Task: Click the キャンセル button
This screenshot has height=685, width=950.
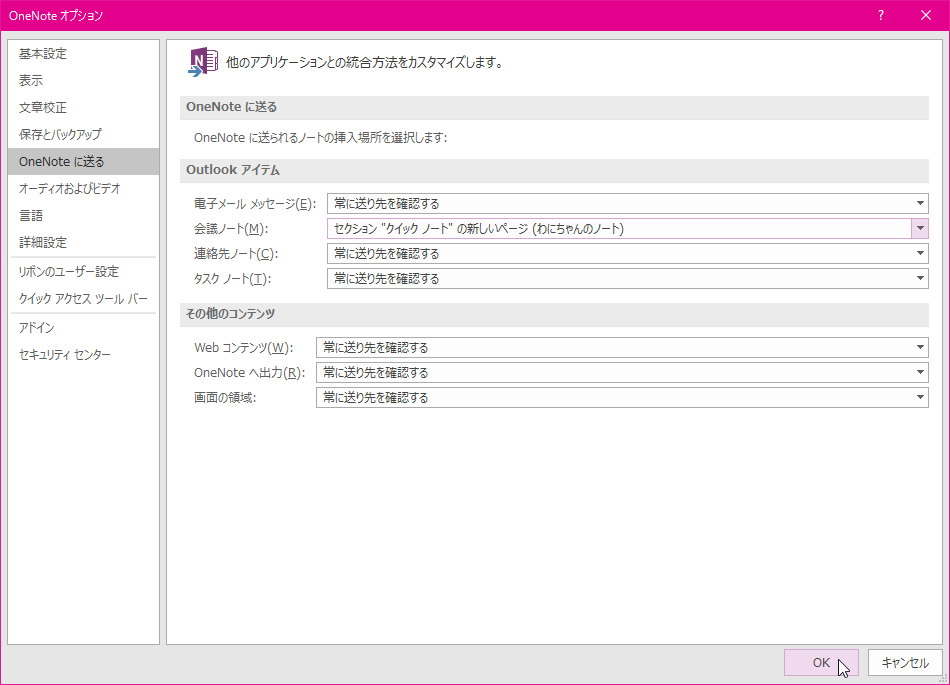Action: pos(905,663)
